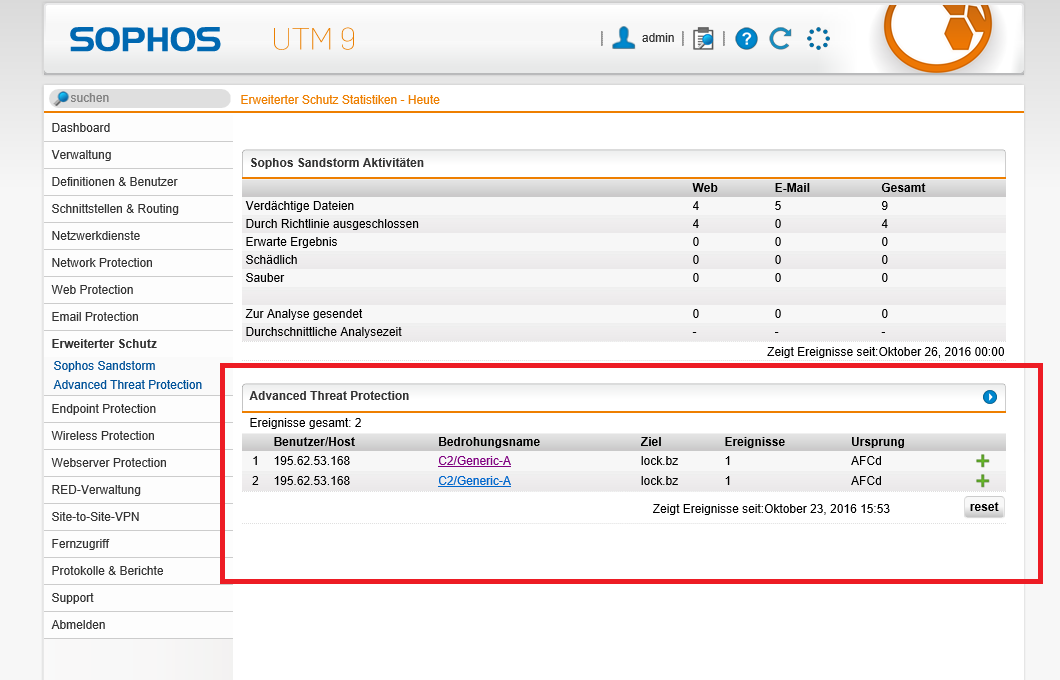Expand second threat row with green plus
The image size is (1060, 680).
click(x=982, y=481)
